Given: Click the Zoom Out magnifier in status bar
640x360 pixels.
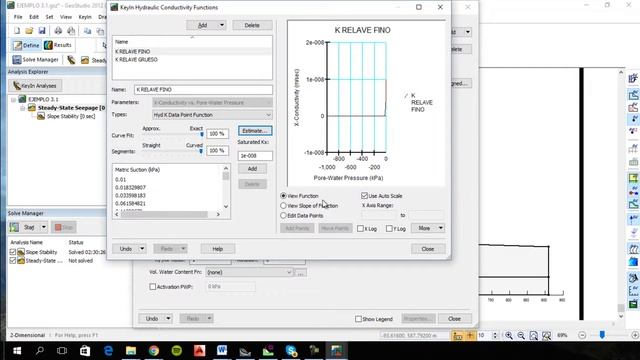Looking at the screenshot, I should (x=521, y=335).
